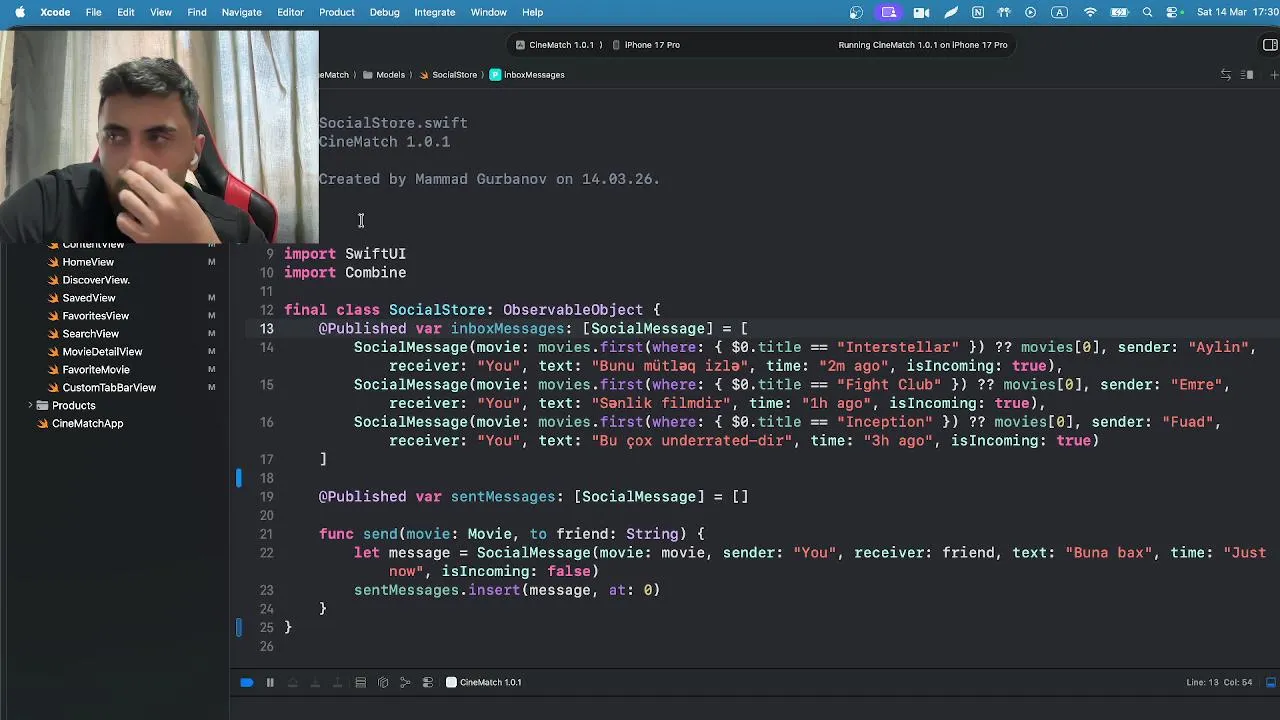This screenshot has height=720, width=1280.
Task: Toggle breakpoints in the debug bar
Action: pos(246,682)
